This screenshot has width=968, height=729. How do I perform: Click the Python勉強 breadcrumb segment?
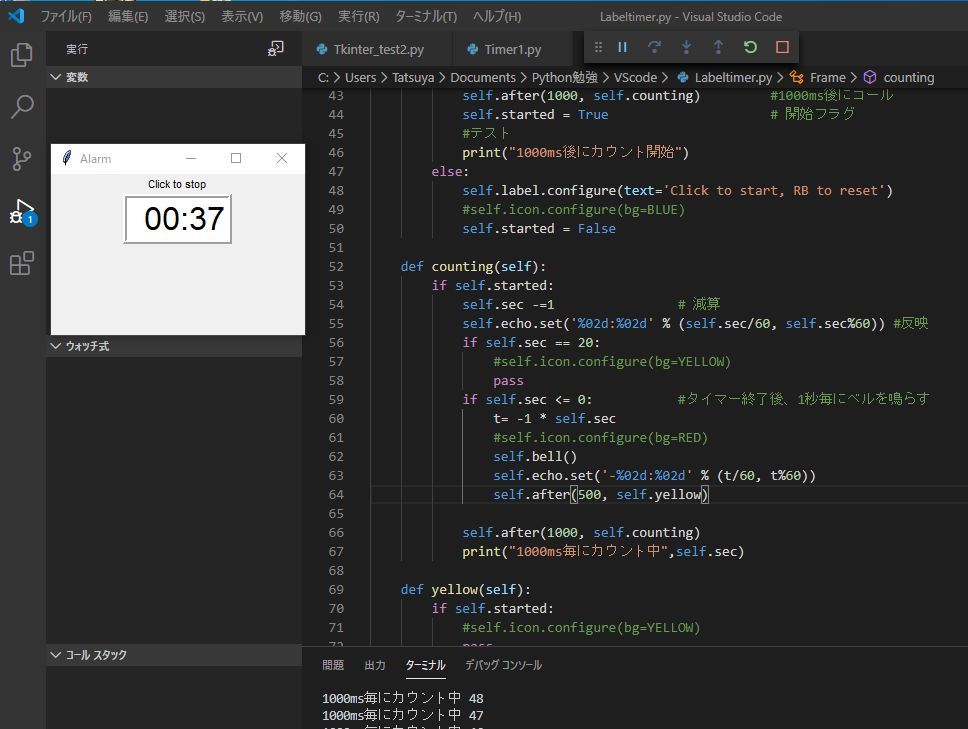[564, 78]
